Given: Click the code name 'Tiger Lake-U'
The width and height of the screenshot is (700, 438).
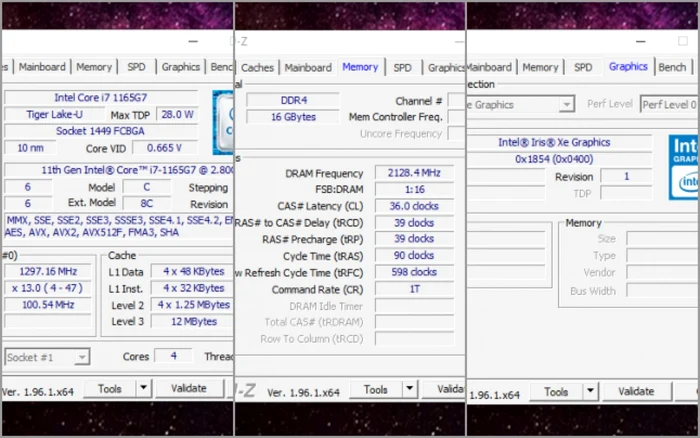Looking at the screenshot, I should click(x=54, y=114).
